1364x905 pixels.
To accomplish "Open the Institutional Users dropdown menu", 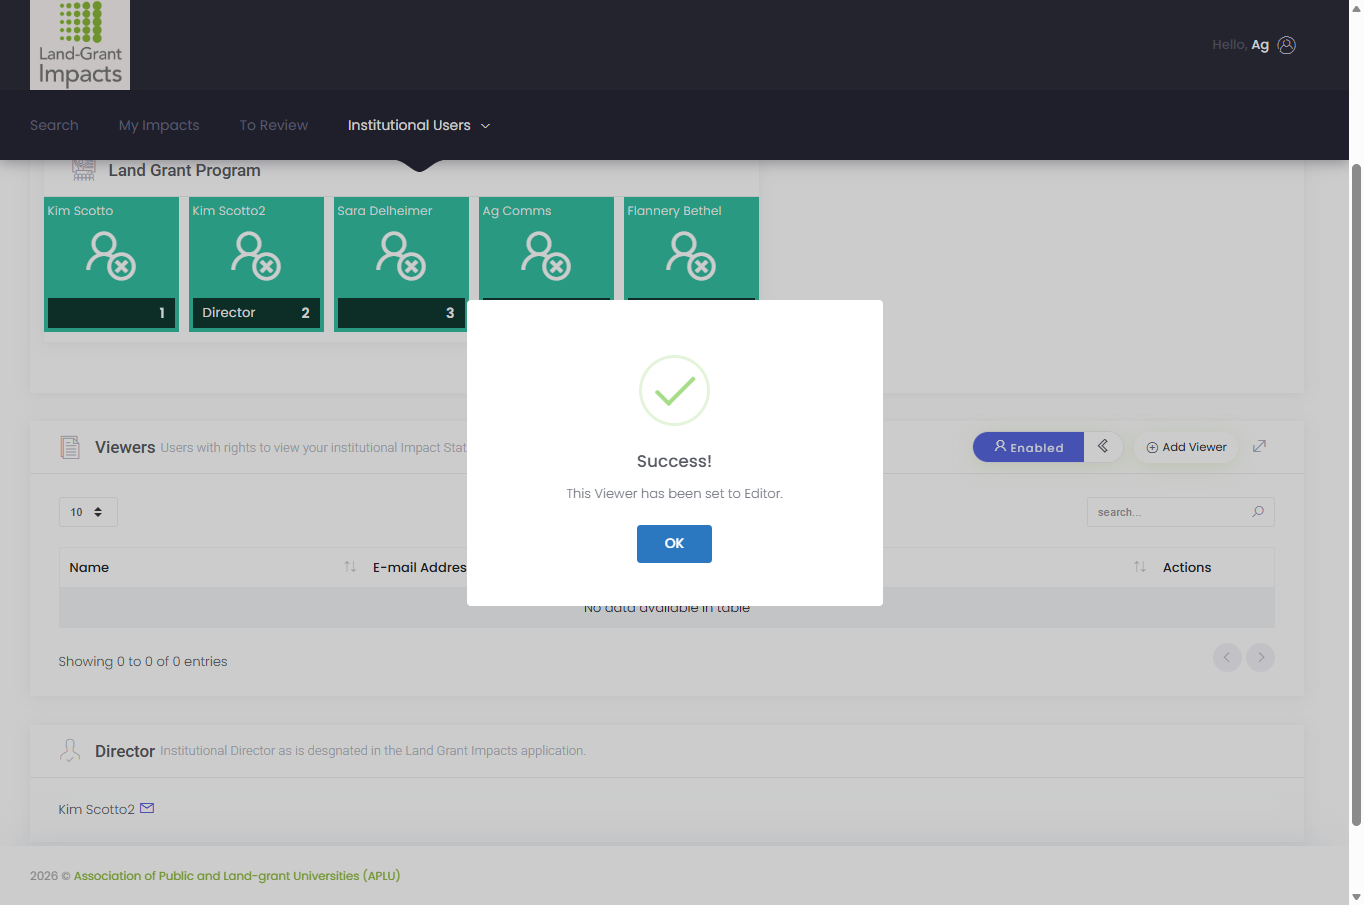I will (x=419, y=125).
